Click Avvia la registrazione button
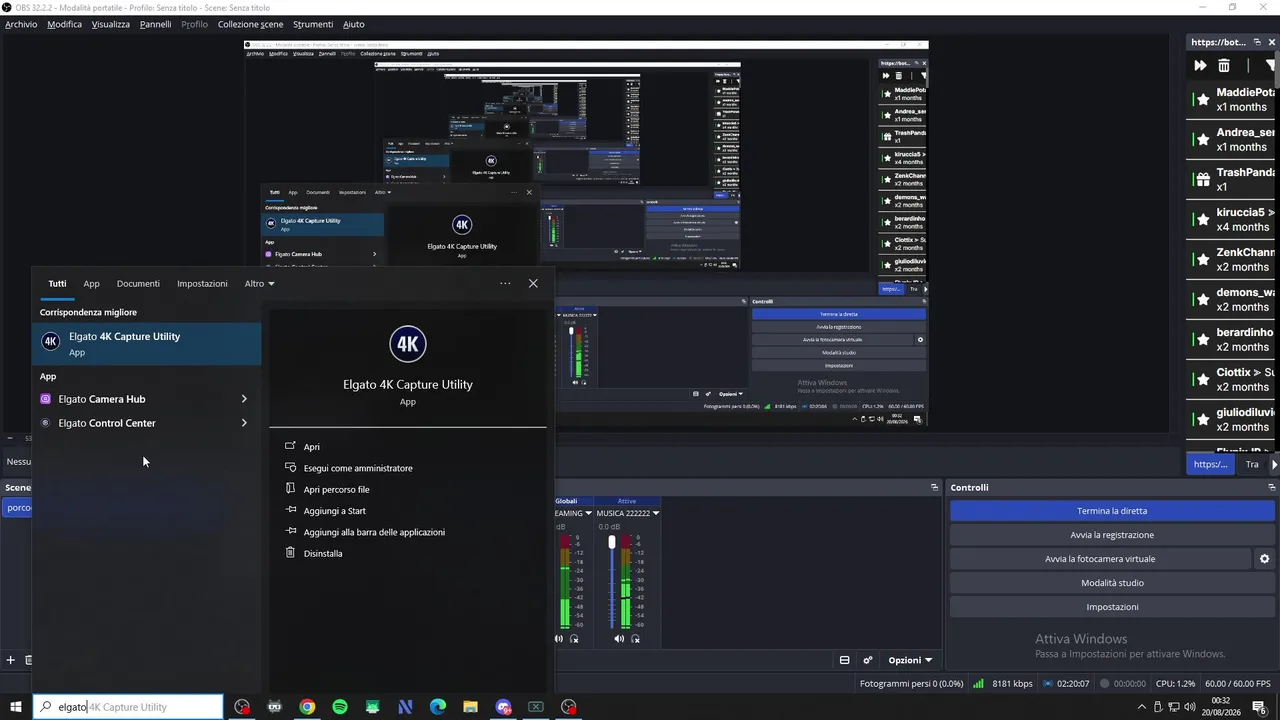 (x=1112, y=535)
